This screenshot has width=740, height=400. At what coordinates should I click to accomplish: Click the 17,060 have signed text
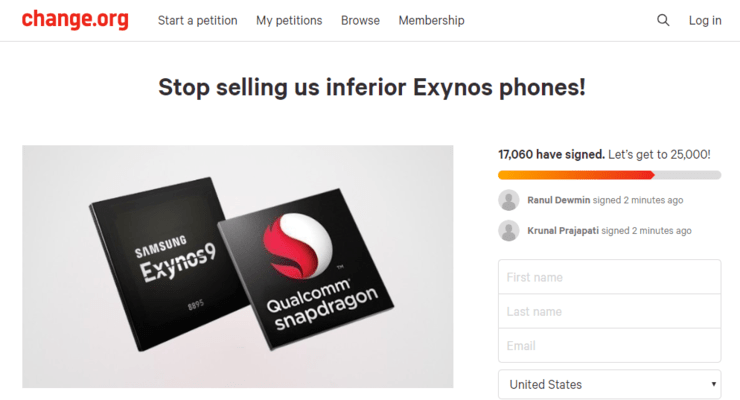(551, 154)
